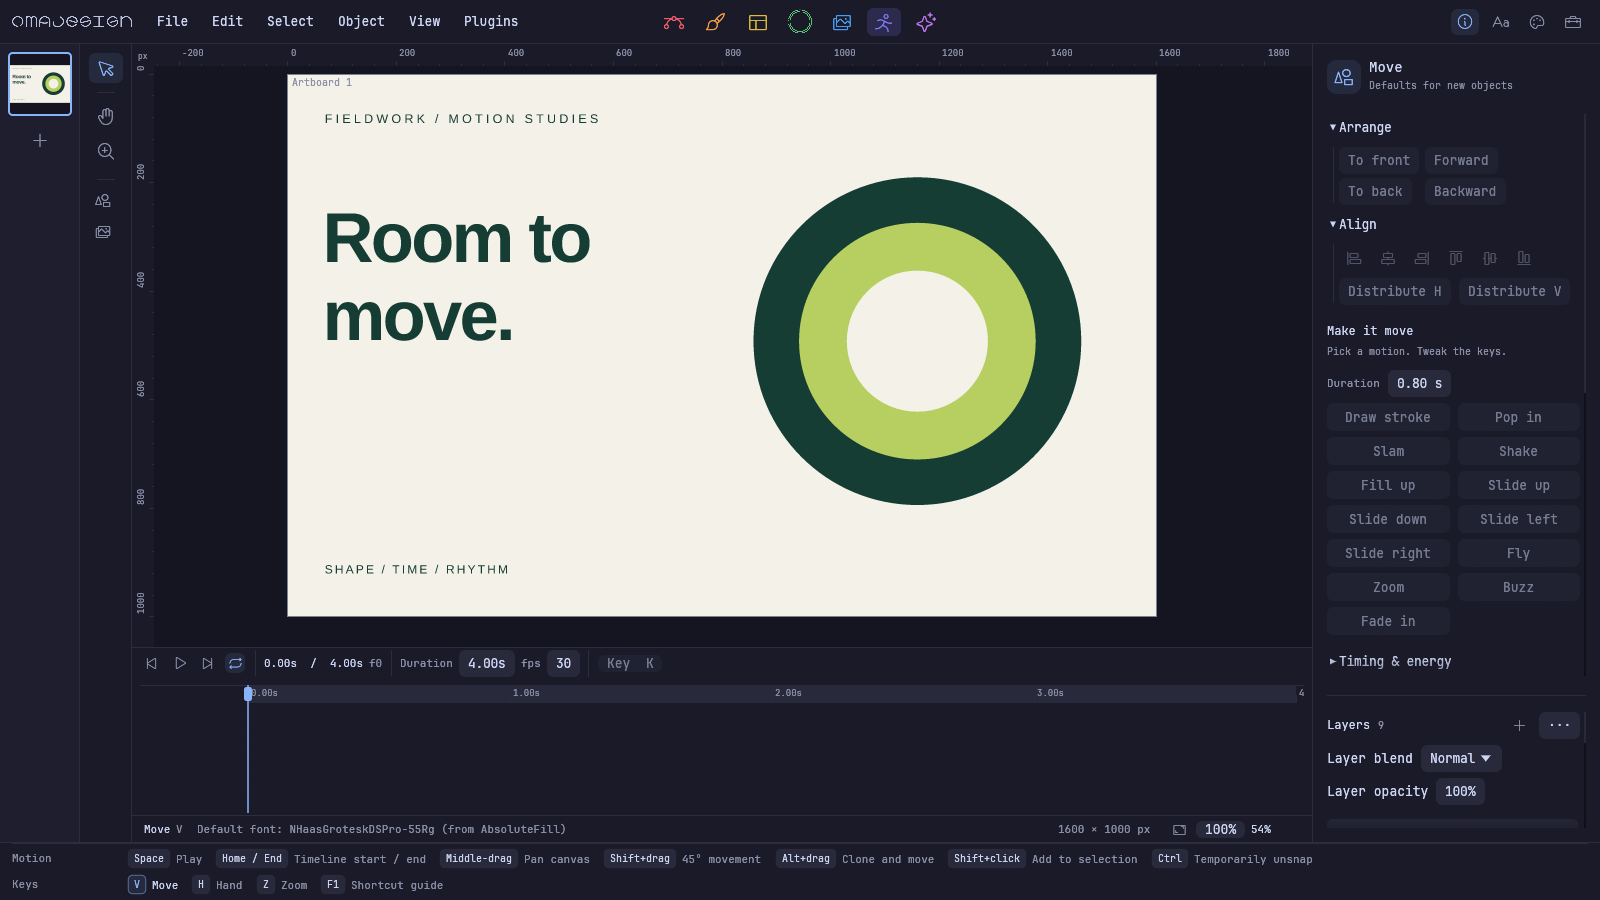Click the green circle mode icon
The image size is (1600, 900).
point(800,22)
